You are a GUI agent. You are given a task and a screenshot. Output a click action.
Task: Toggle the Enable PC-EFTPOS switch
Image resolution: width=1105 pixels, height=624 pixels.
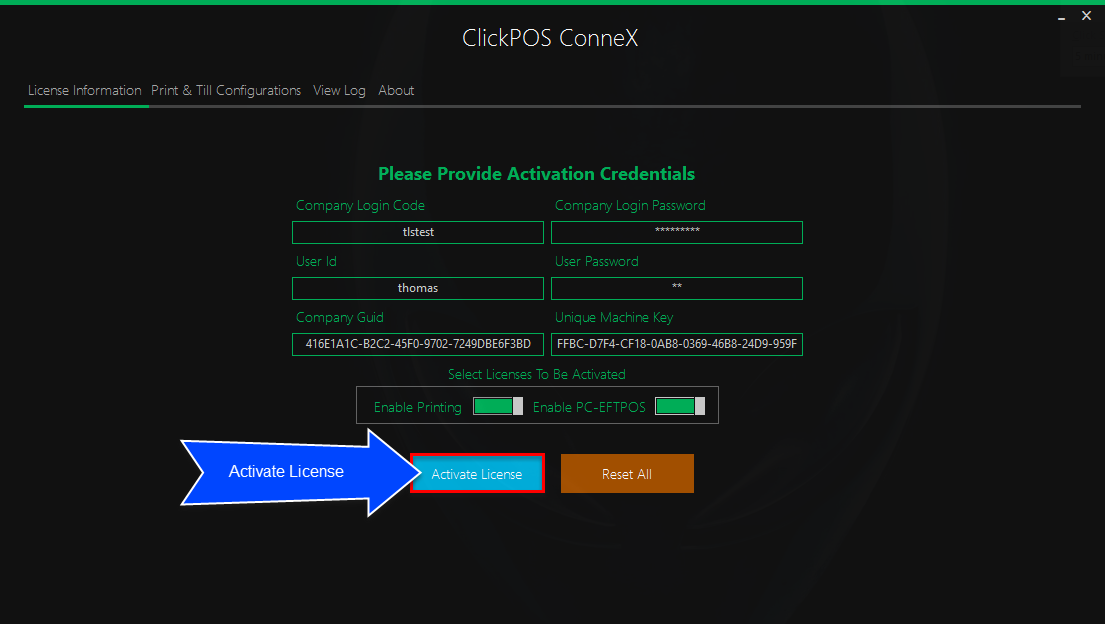[679, 406]
